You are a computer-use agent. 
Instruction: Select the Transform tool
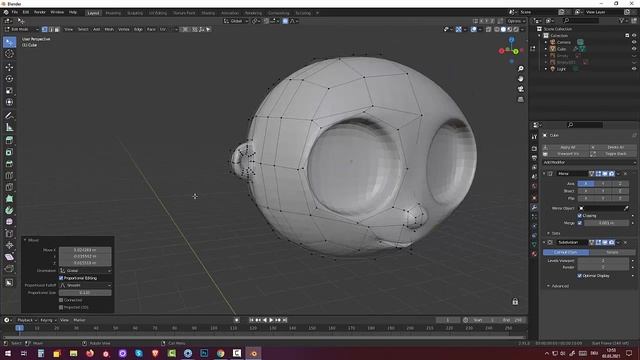tap(9, 102)
